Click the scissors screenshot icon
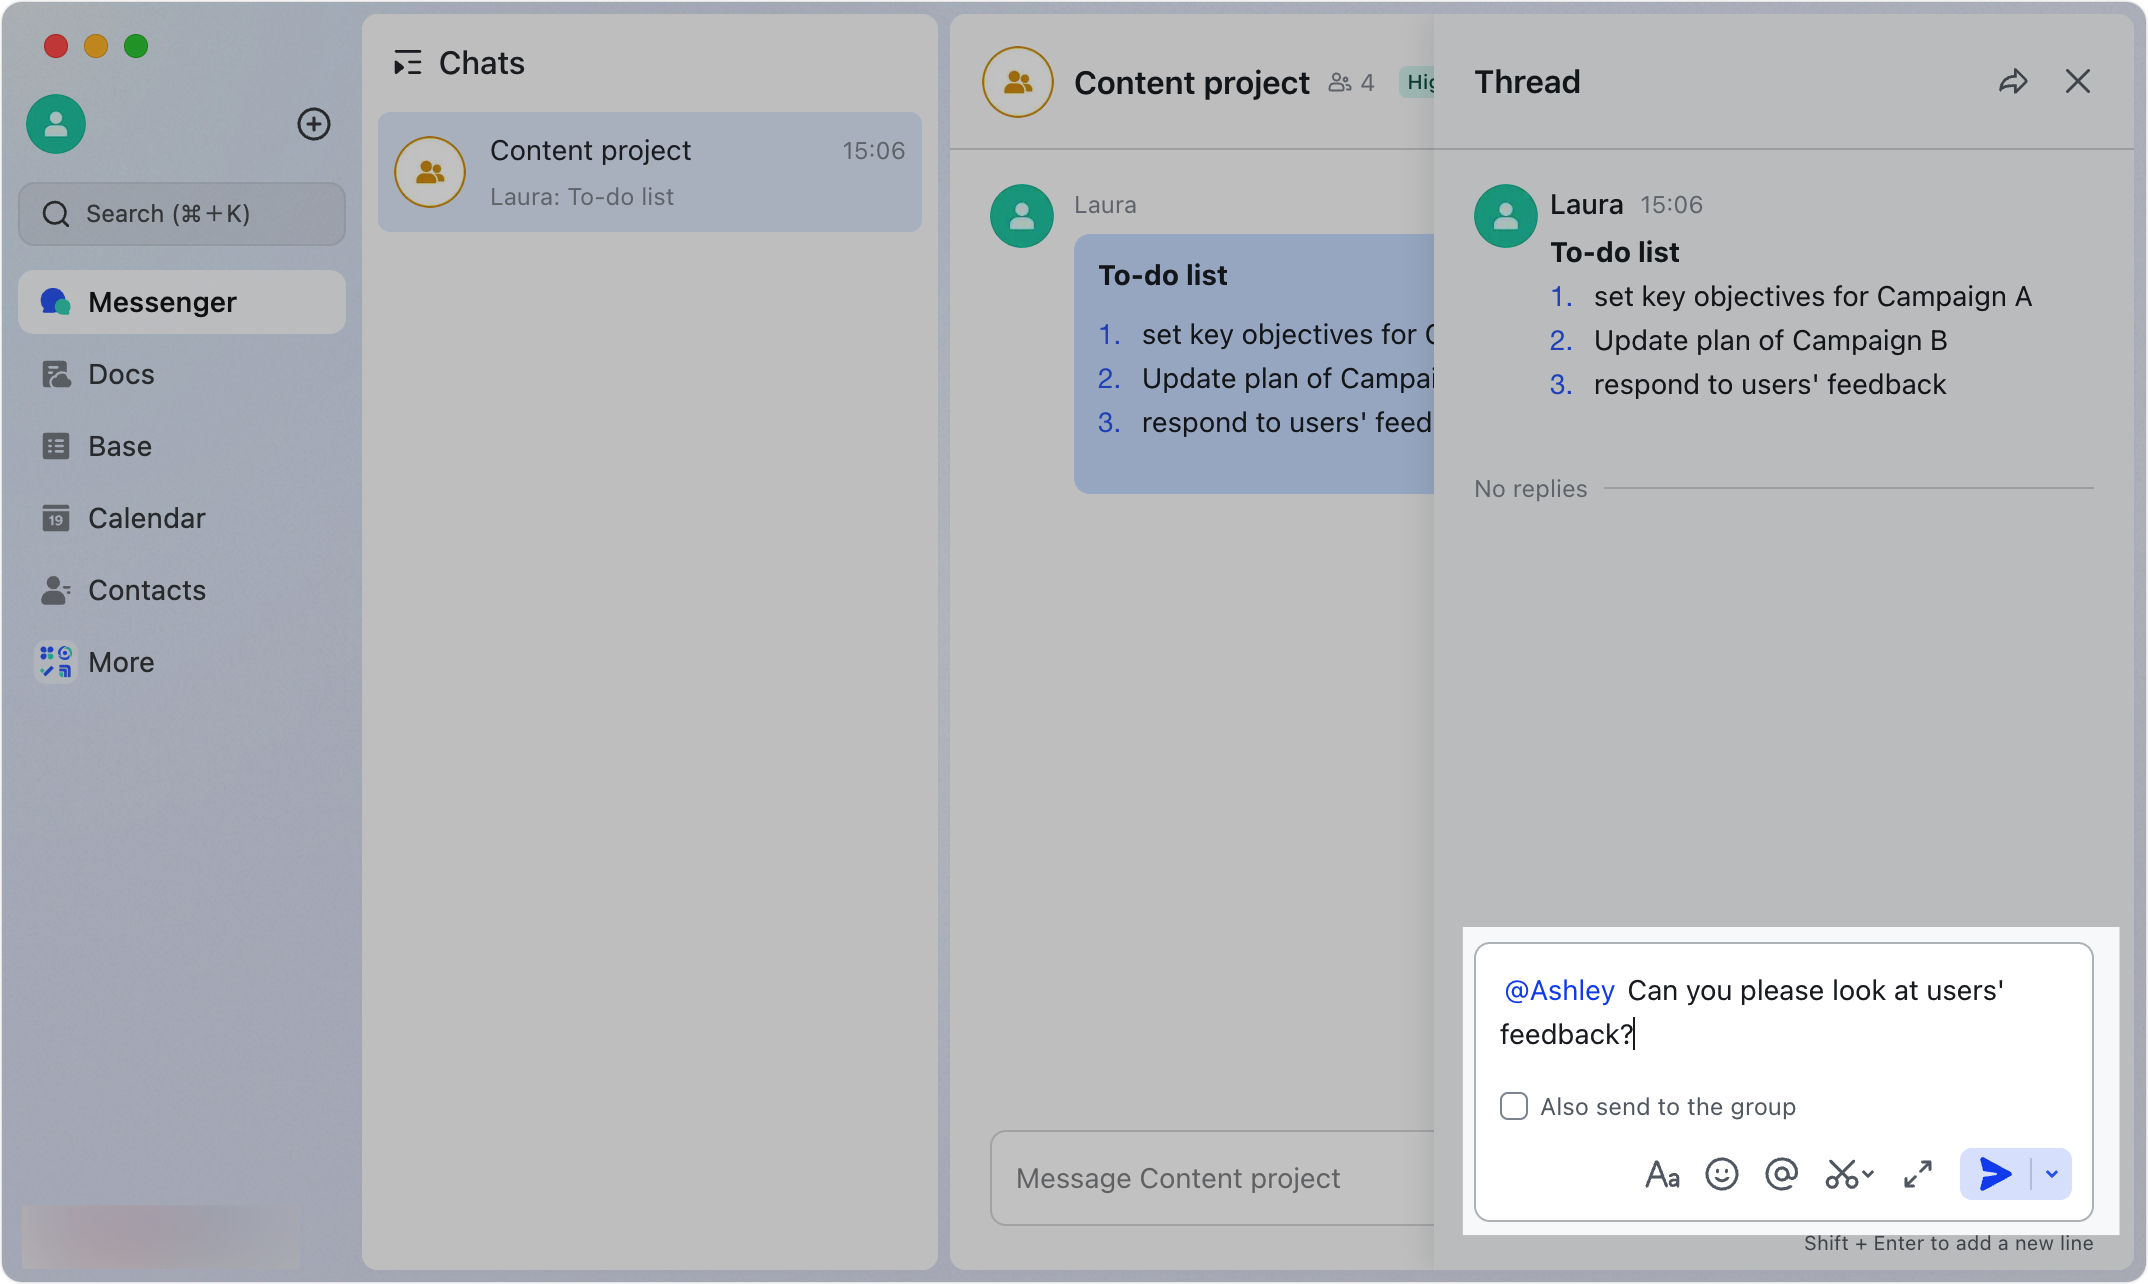The height and width of the screenshot is (1284, 2148). tap(1841, 1174)
